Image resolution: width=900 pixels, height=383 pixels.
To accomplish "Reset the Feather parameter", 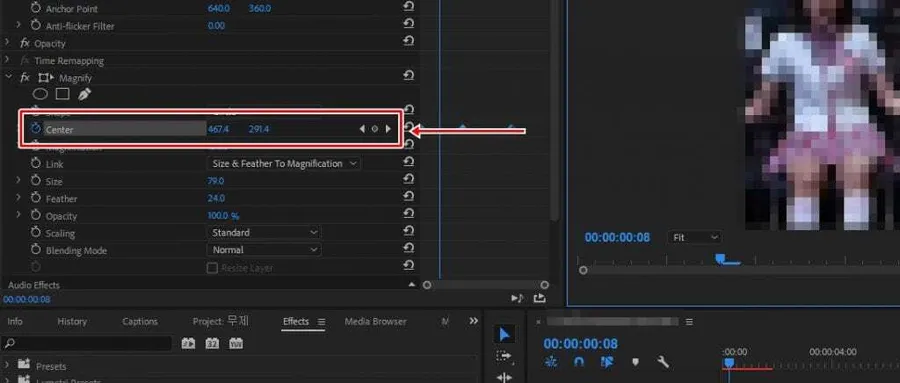I will pos(408,196).
